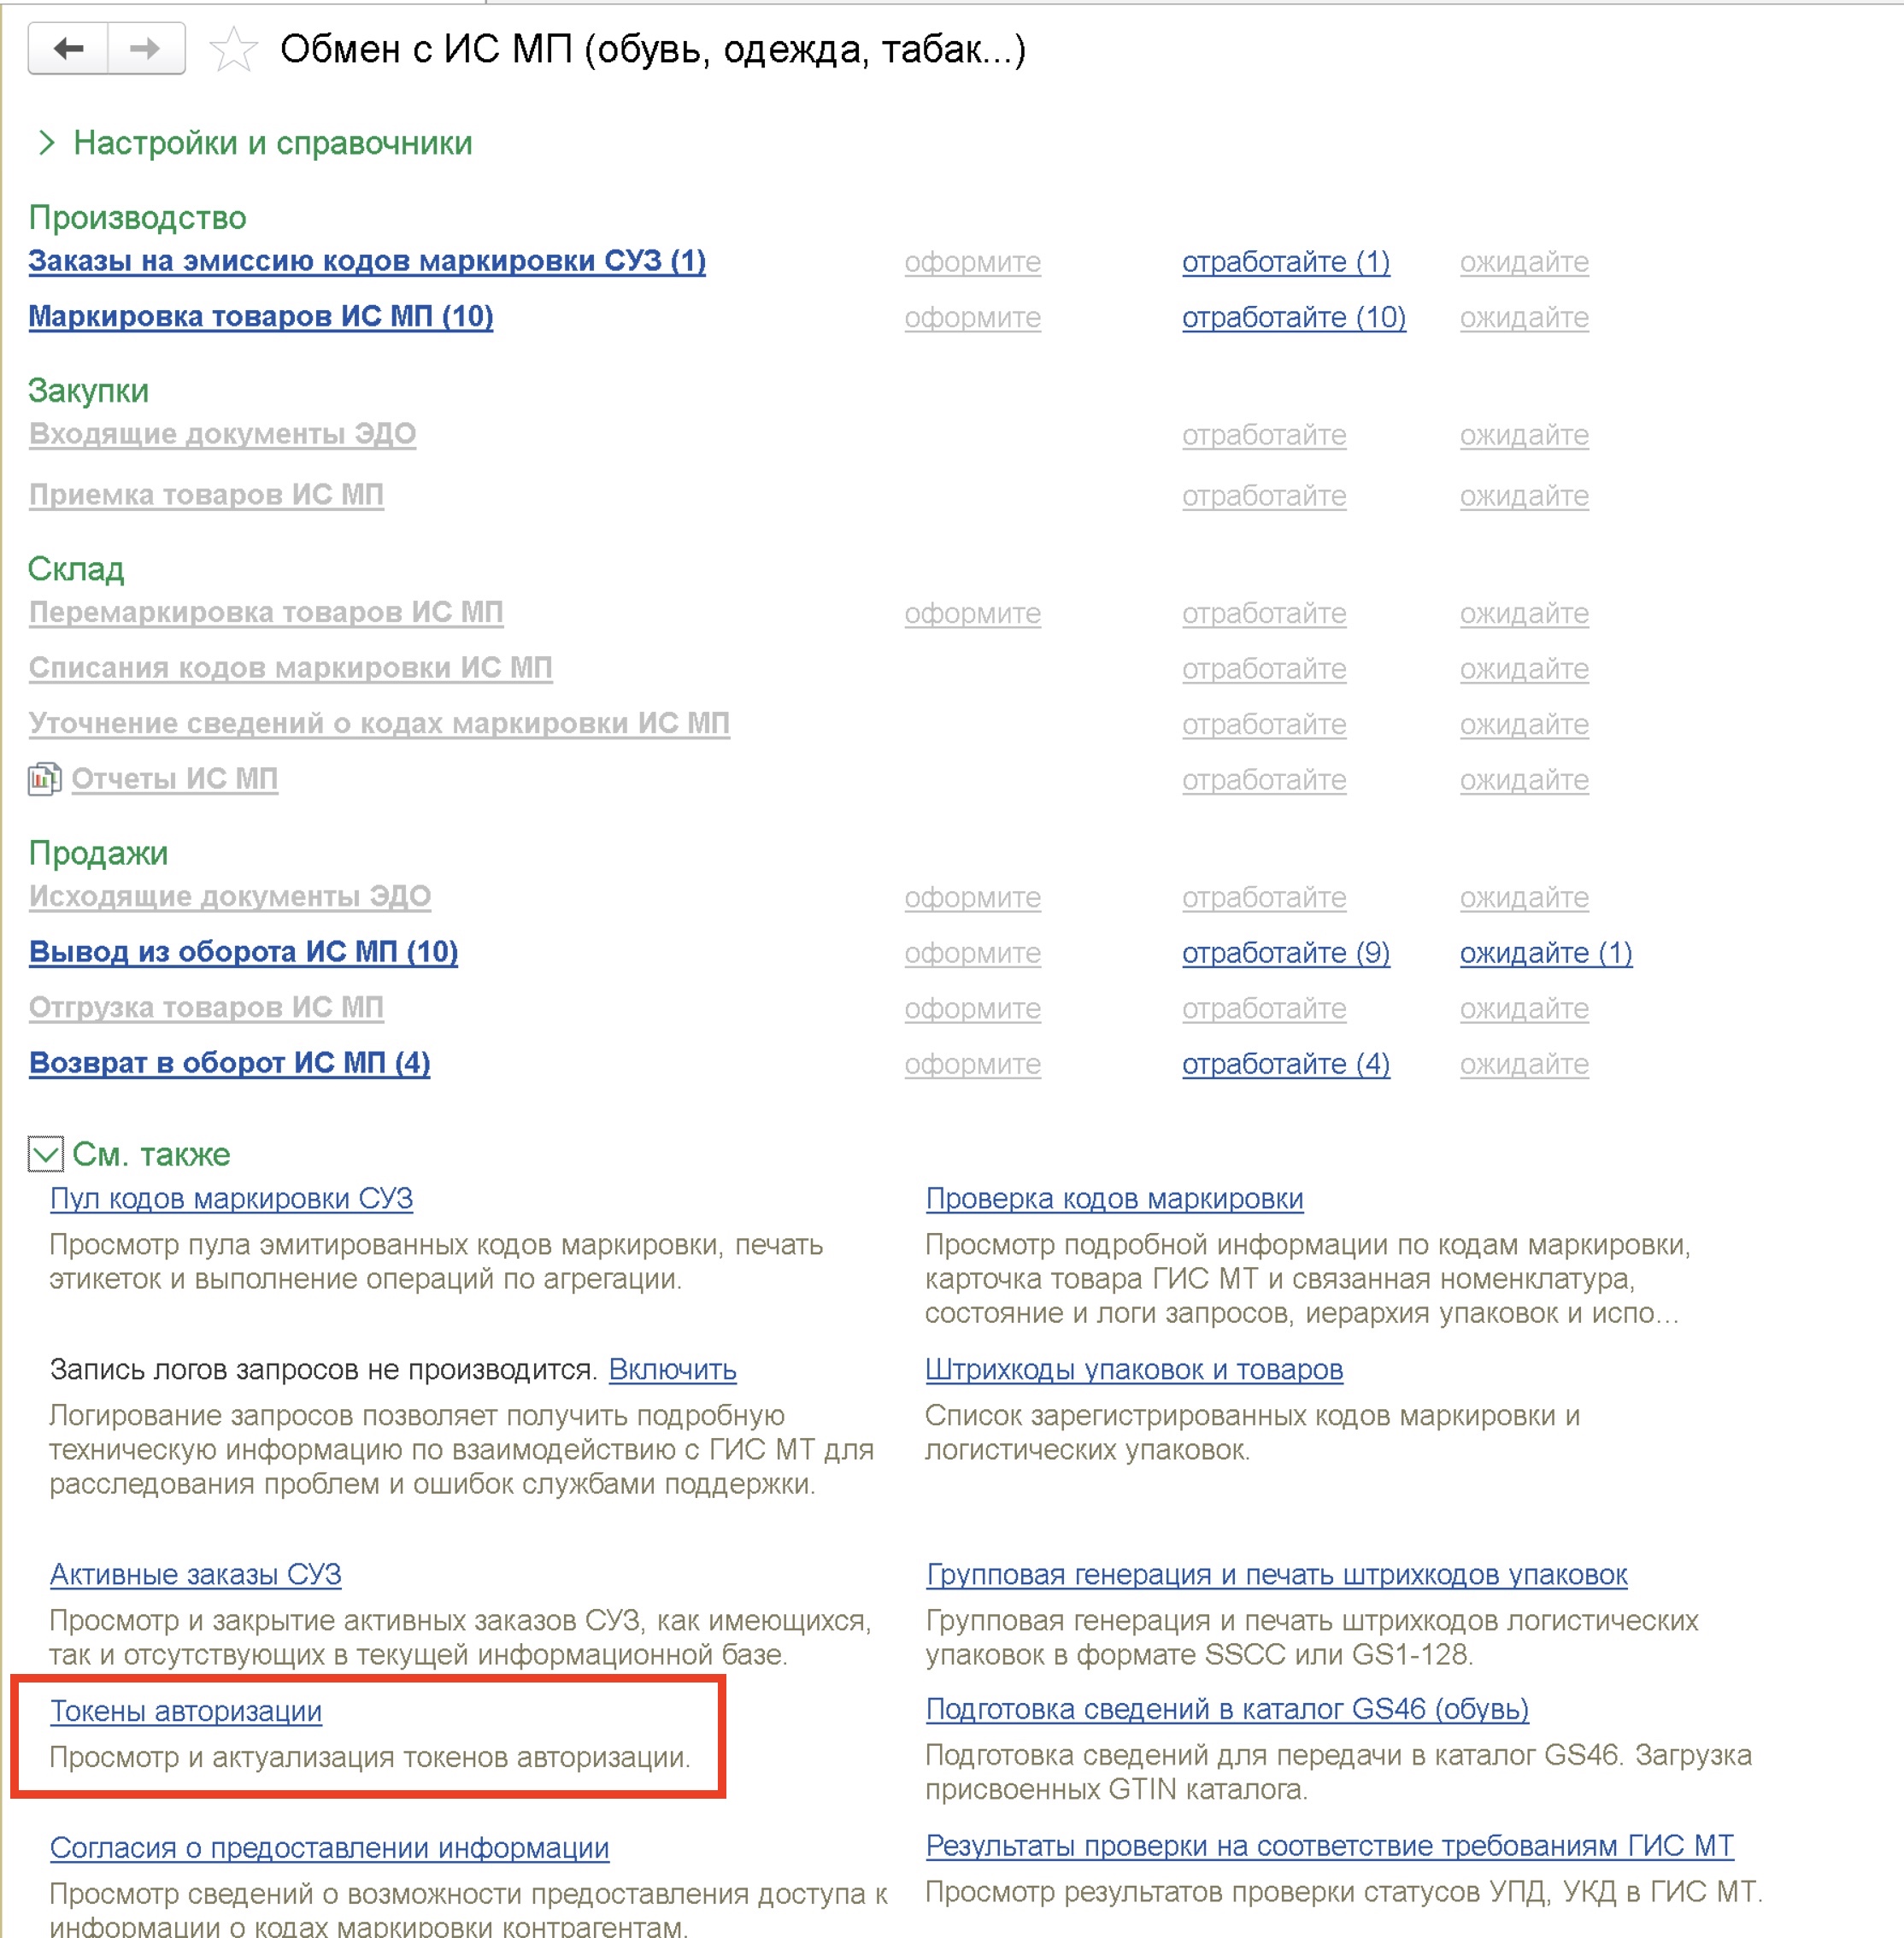Open Приемка товаров ИС МП
1904x1938 pixels.
[206, 496]
